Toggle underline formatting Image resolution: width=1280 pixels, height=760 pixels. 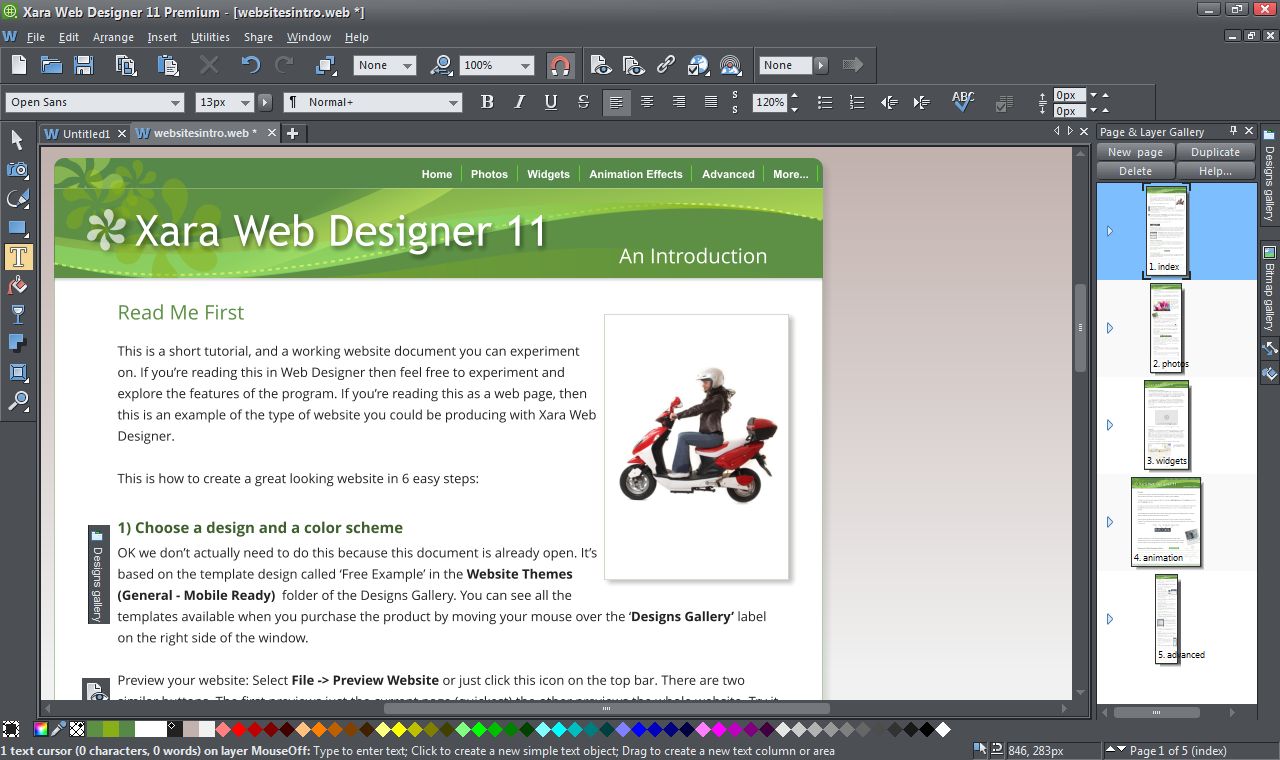[551, 102]
